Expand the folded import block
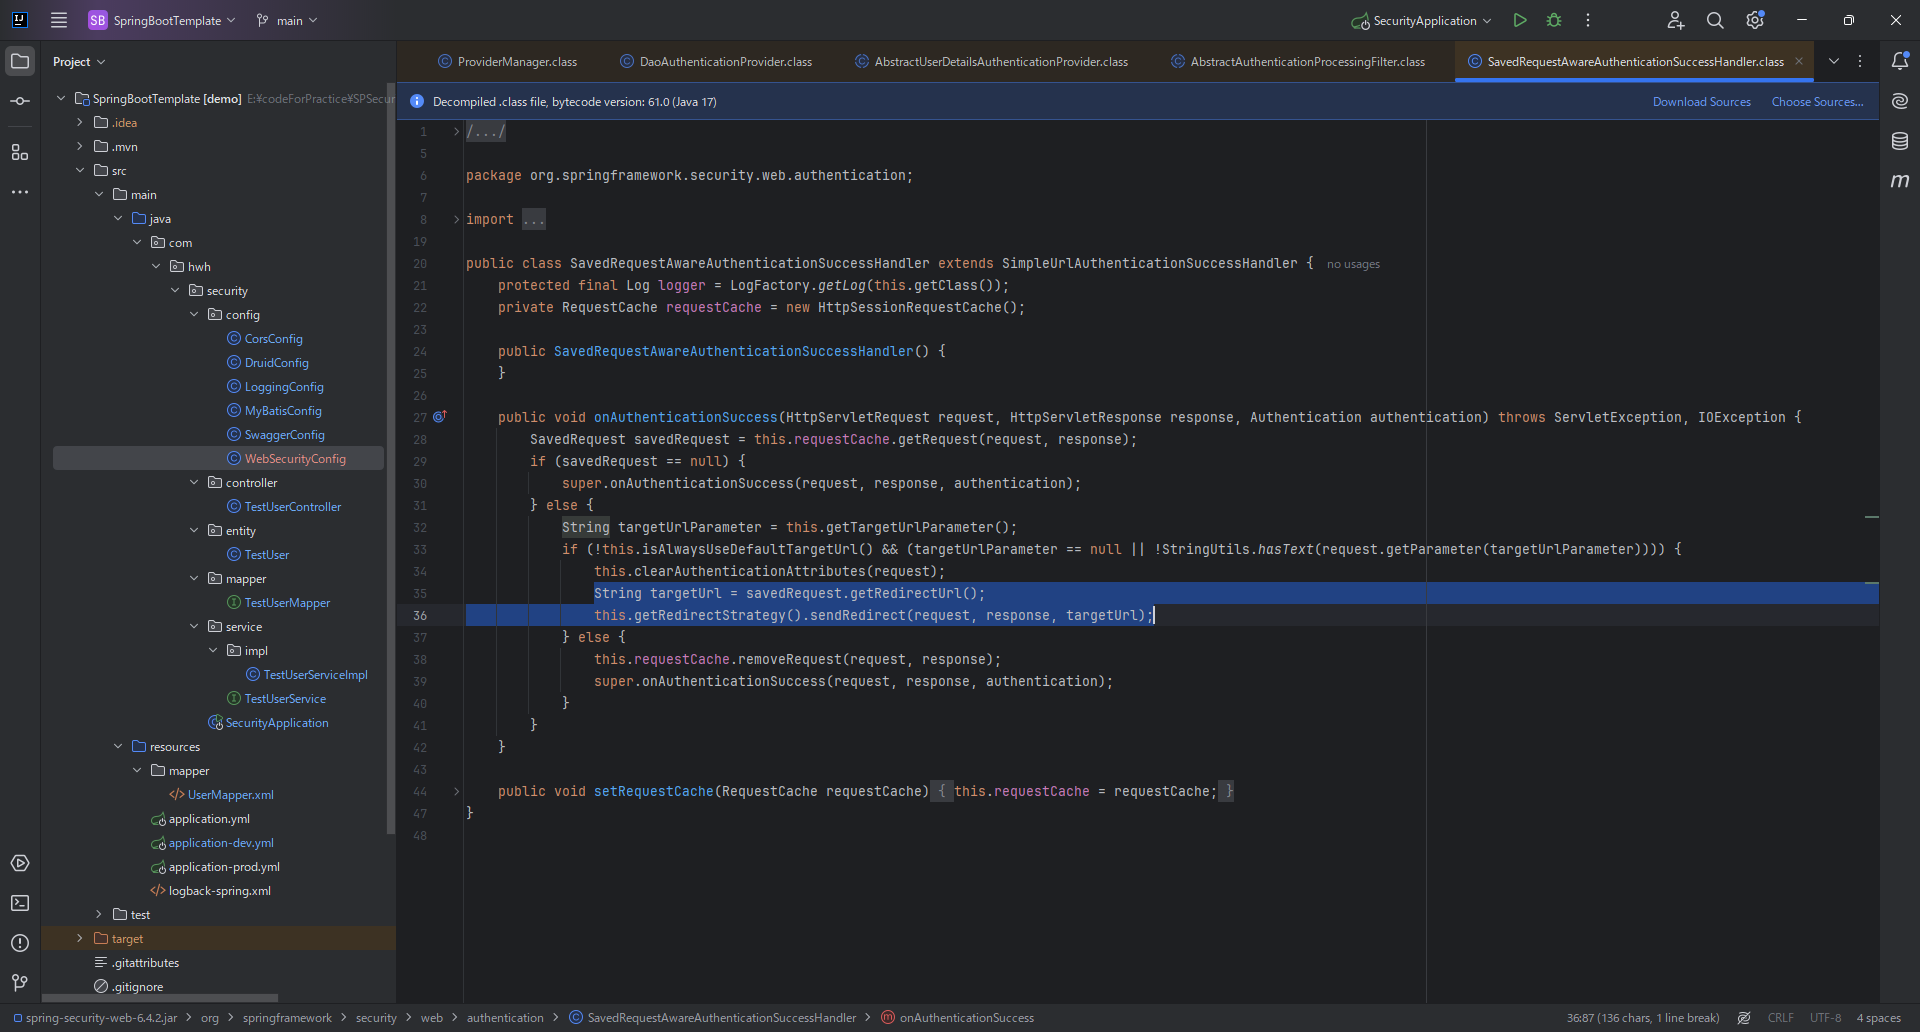This screenshot has width=1920, height=1032. tap(457, 219)
